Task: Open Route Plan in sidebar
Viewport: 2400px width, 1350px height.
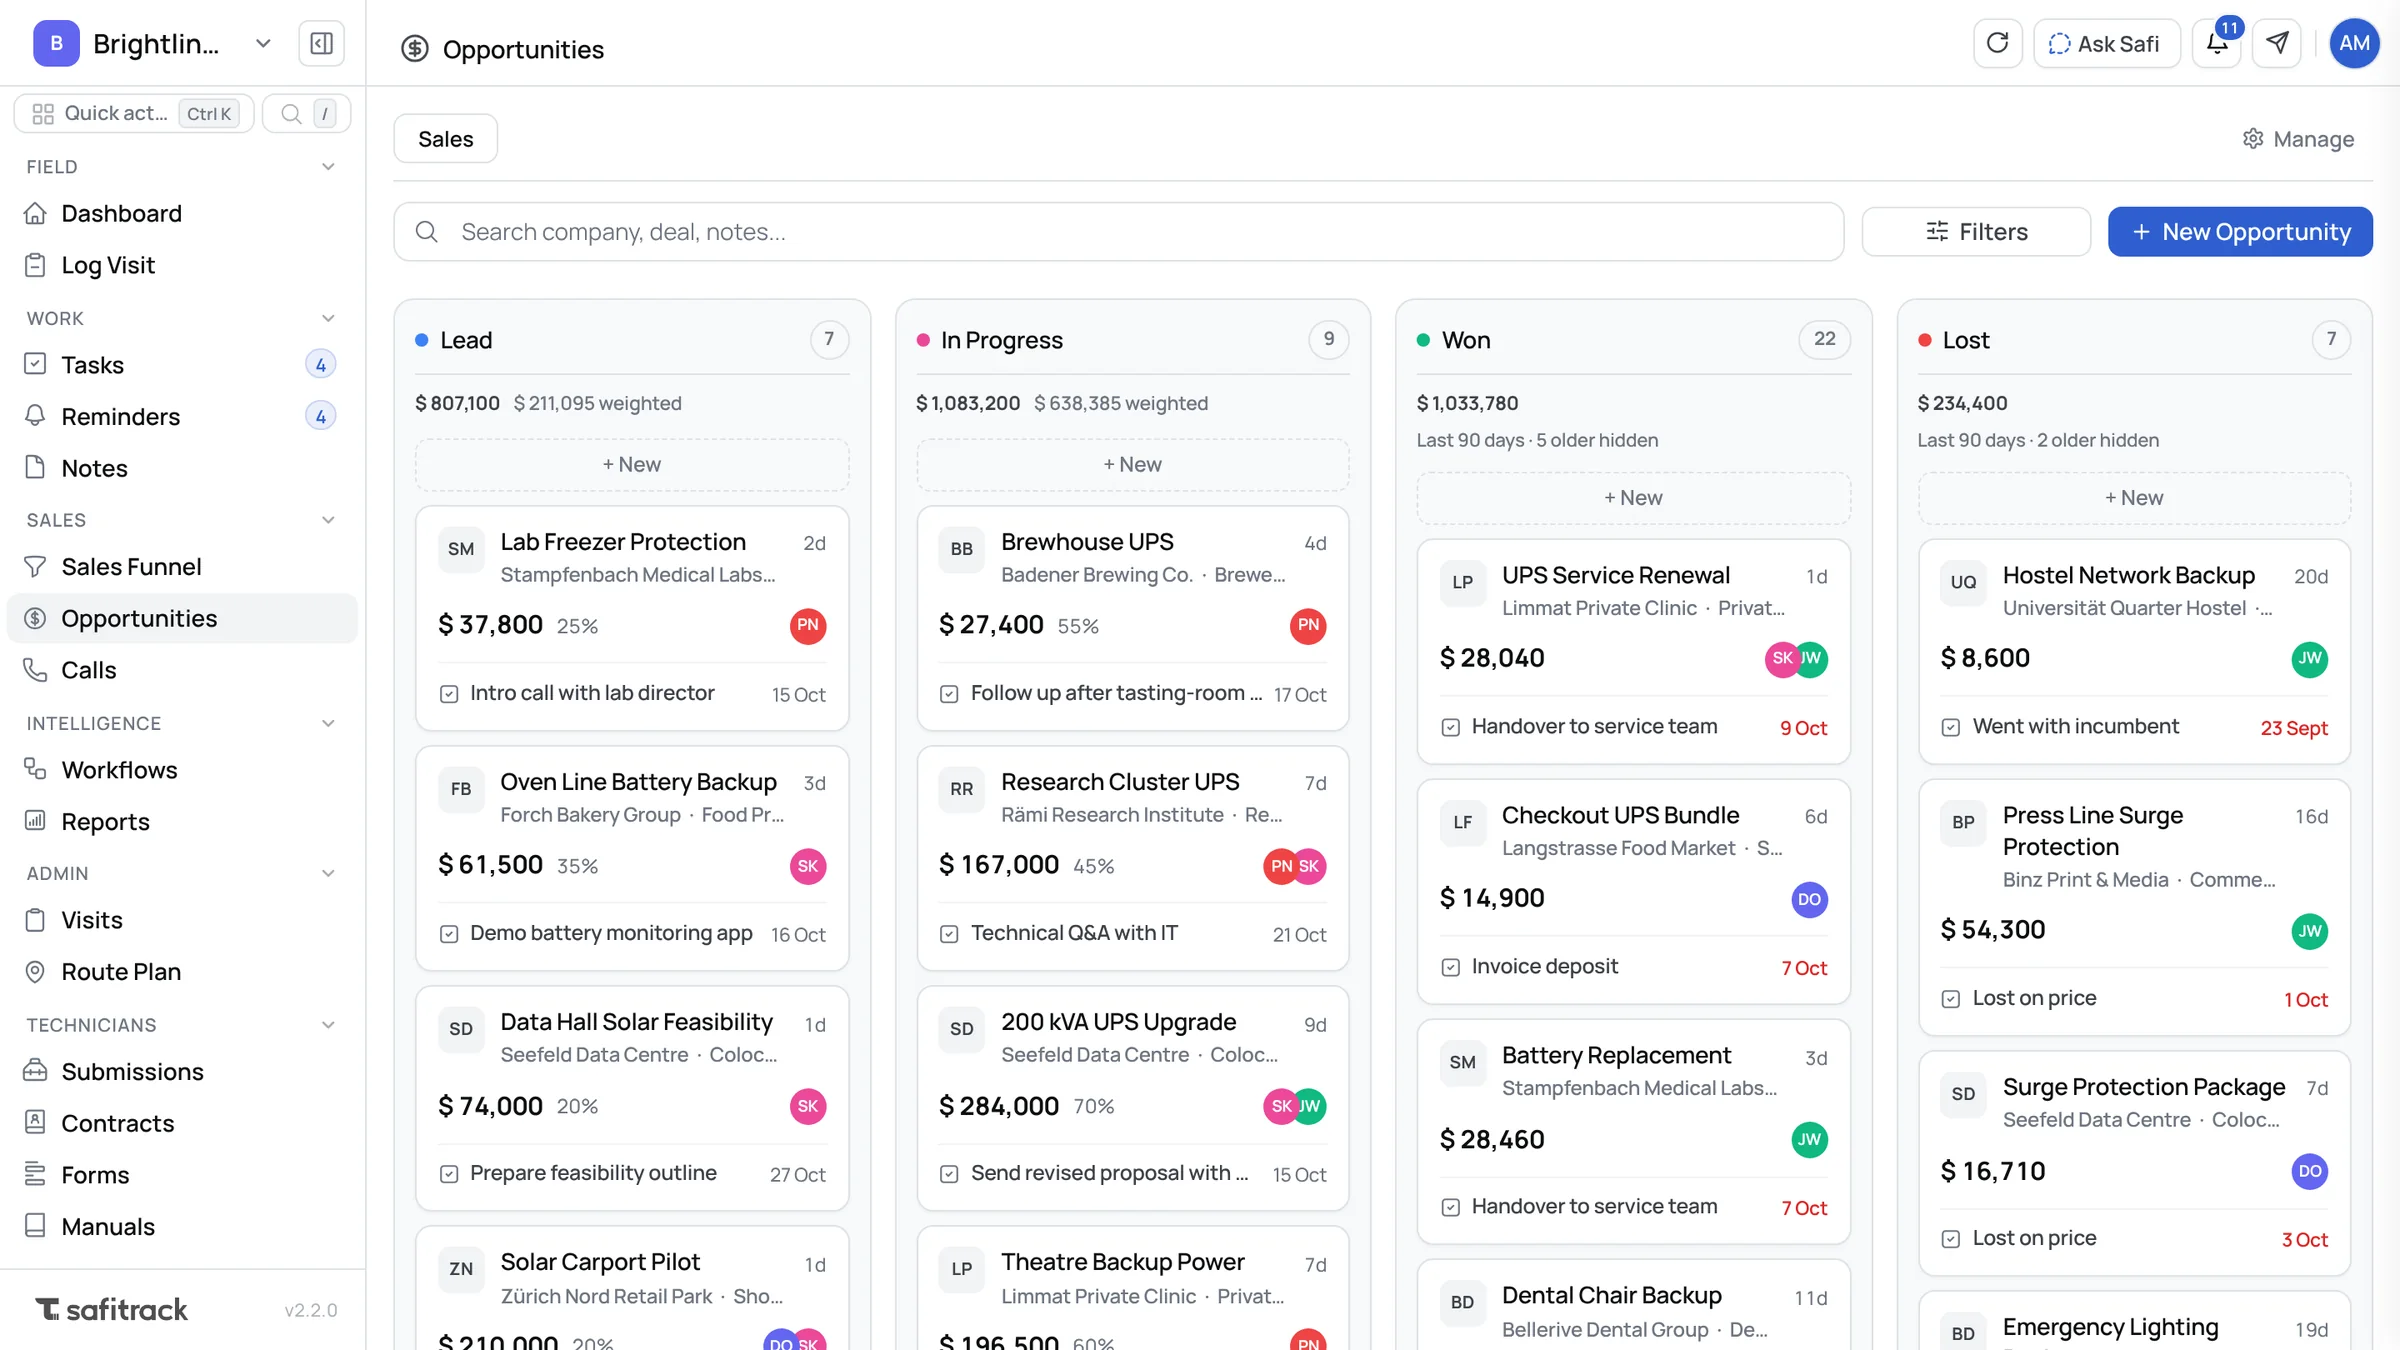Action: (182, 972)
